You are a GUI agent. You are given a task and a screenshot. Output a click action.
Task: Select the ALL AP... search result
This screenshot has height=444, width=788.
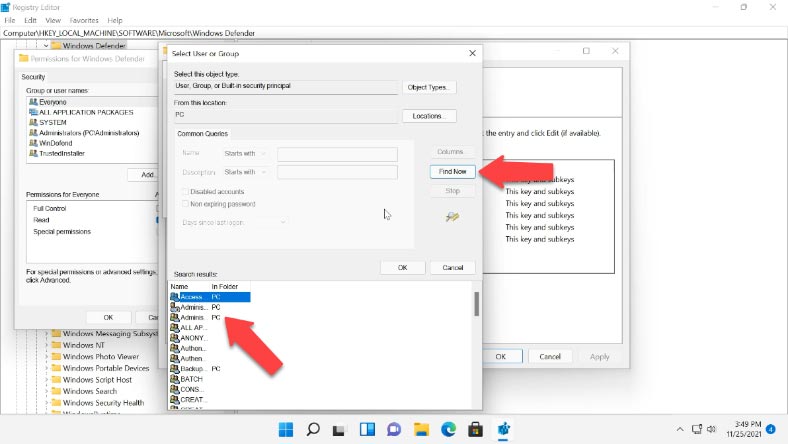[x=189, y=327]
